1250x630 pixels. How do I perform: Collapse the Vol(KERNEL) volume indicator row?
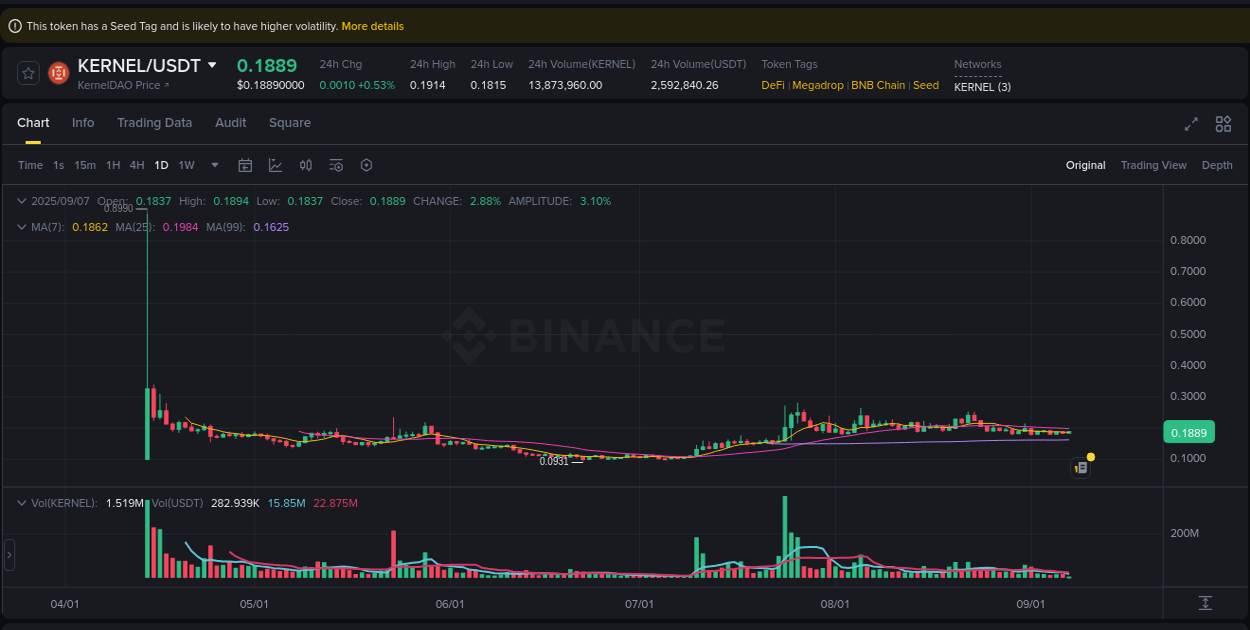tap(20, 503)
